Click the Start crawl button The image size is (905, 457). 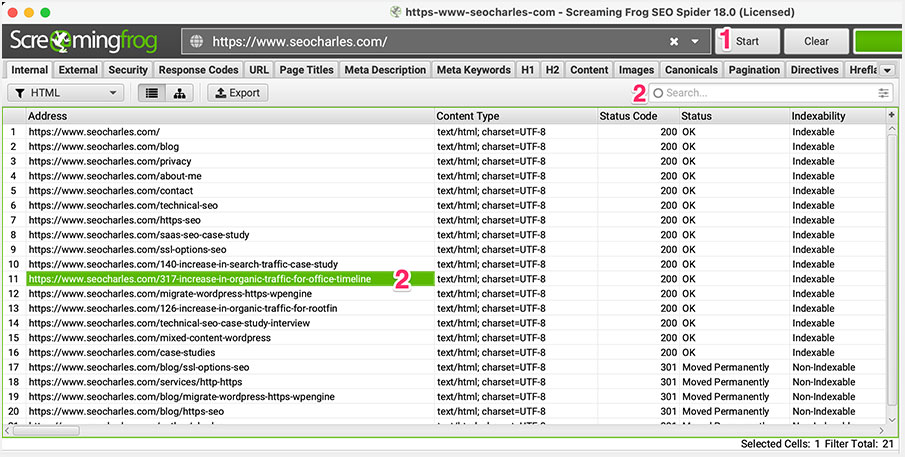pyautogui.click(x=747, y=42)
